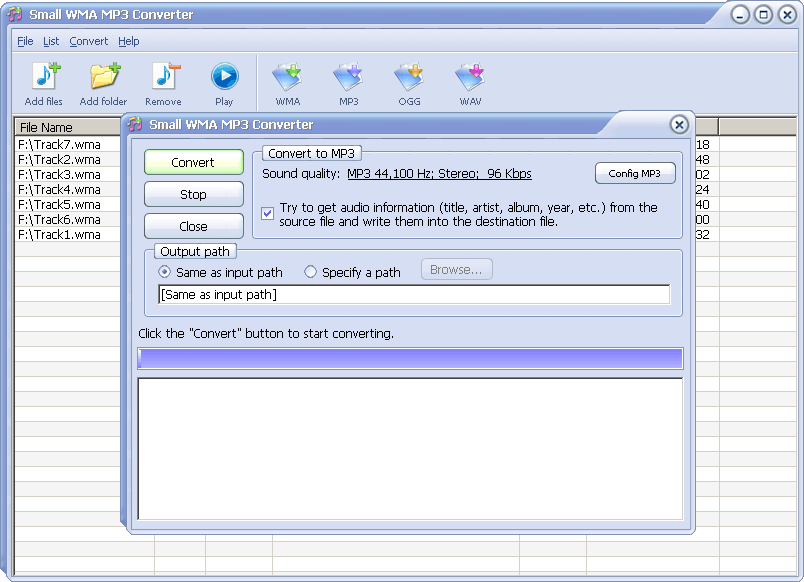Click the WAV convert toolbar icon
Viewport: 804px width, 582px height.
470,84
